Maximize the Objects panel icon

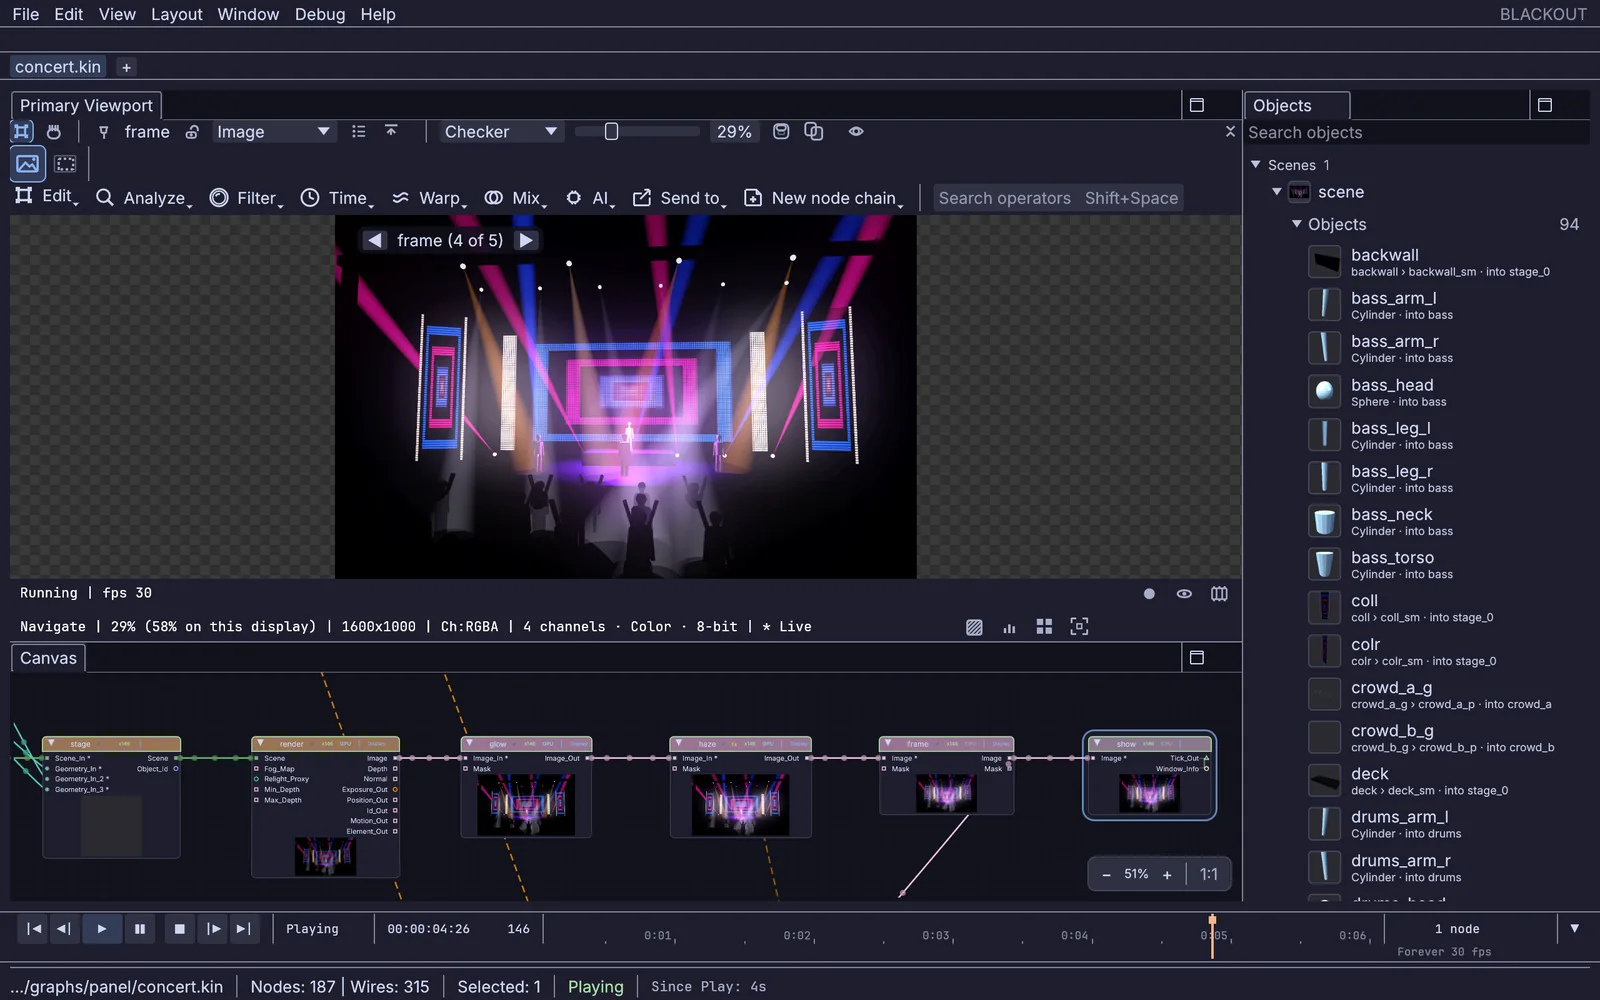[1544, 105]
